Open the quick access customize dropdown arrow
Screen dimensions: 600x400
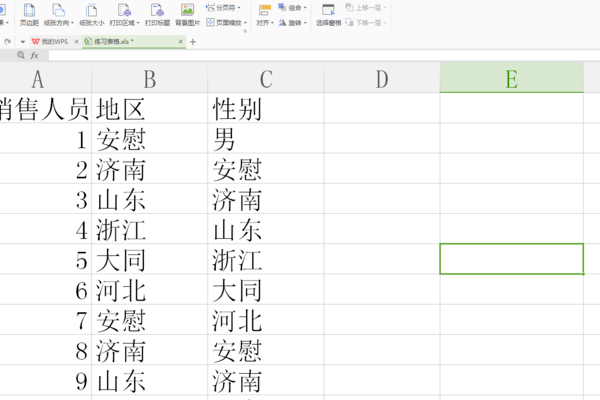click(x=23, y=42)
